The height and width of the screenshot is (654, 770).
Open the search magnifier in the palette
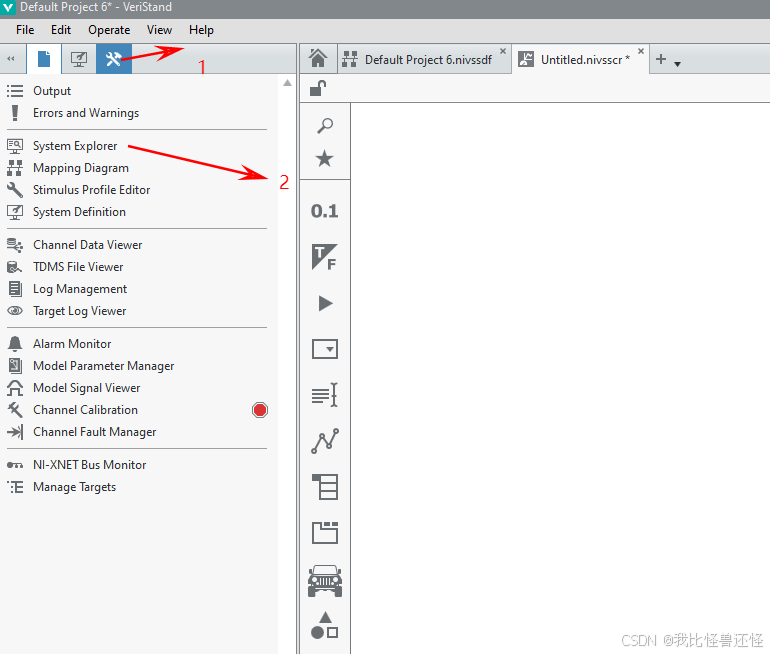(x=325, y=126)
